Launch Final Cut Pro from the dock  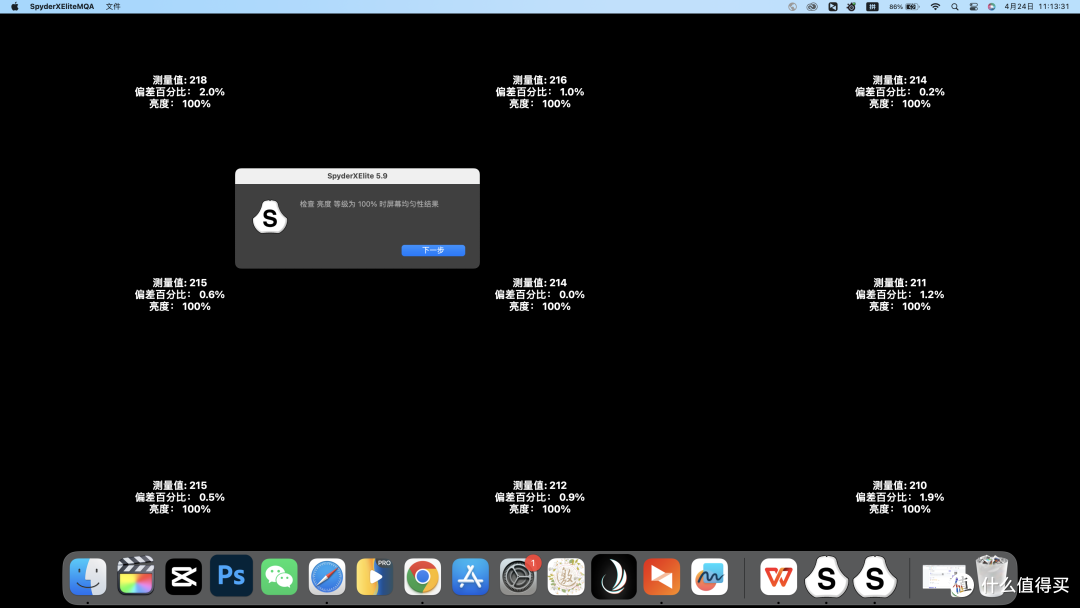click(x=136, y=576)
